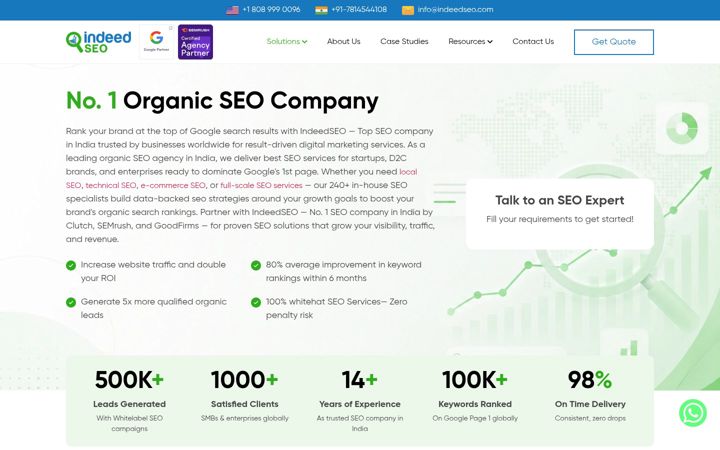Click the US flag phone icon
The width and height of the screenshot is (720, 450).
click(232, 10)
